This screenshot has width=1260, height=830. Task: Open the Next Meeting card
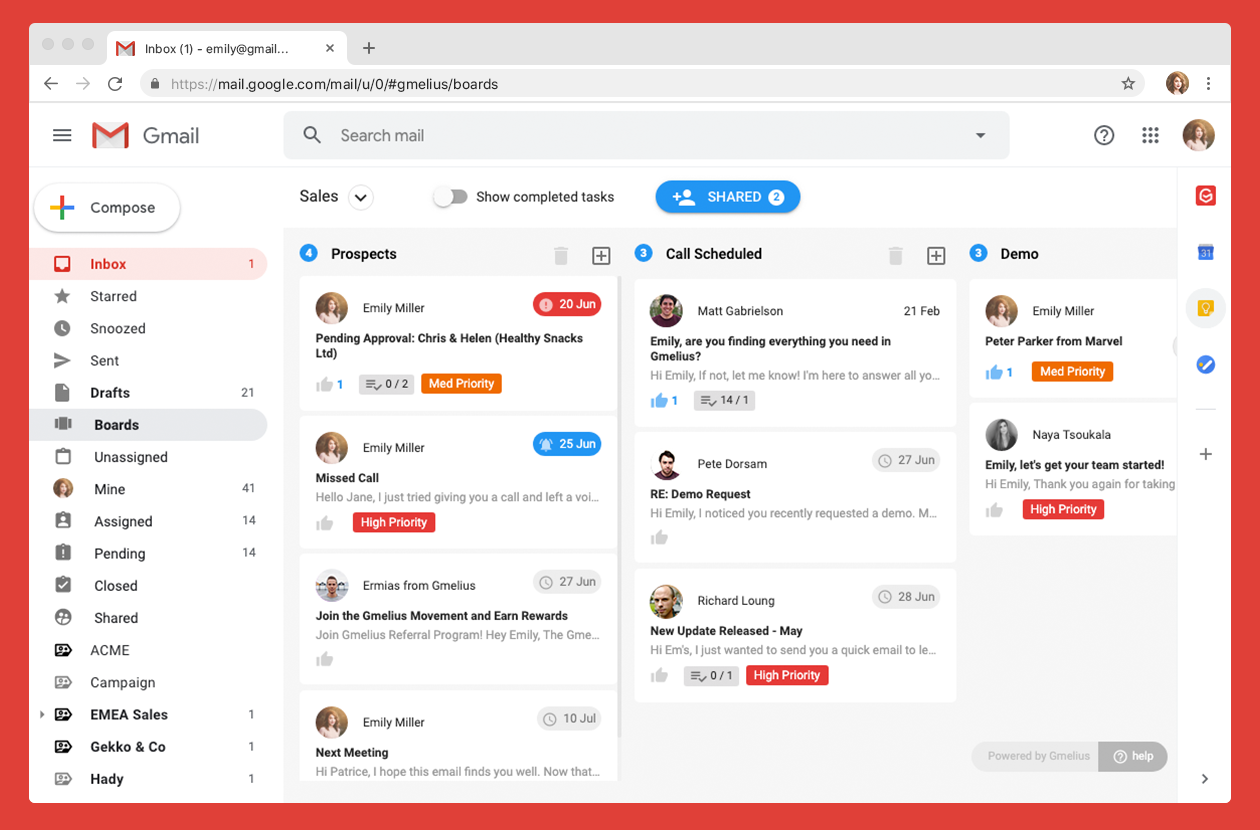coord(459,736)
